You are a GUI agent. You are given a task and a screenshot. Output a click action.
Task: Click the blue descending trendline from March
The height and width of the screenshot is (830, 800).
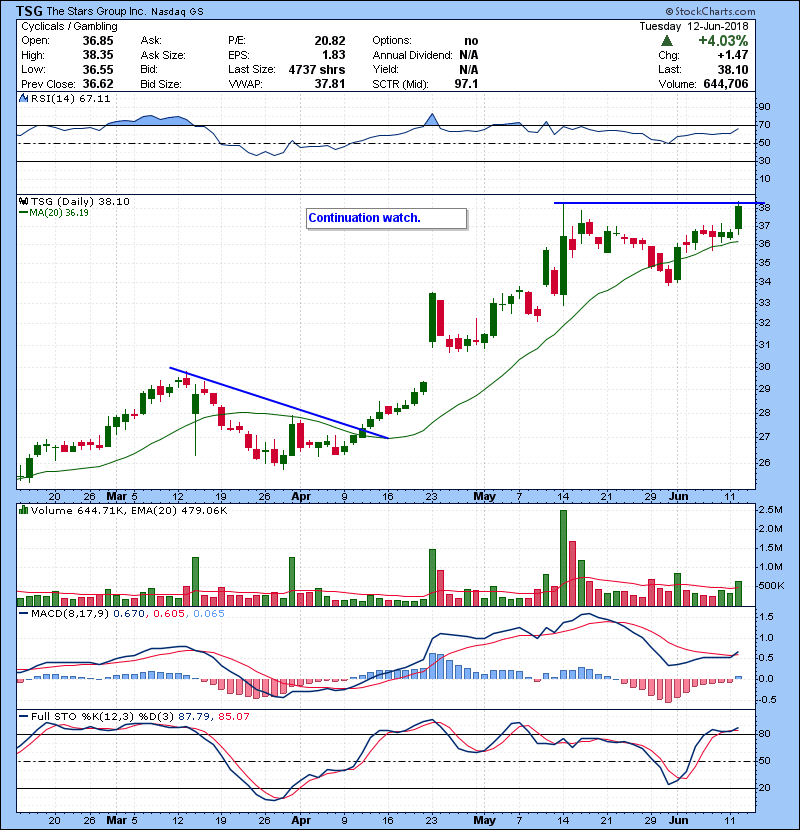point(279,403)
